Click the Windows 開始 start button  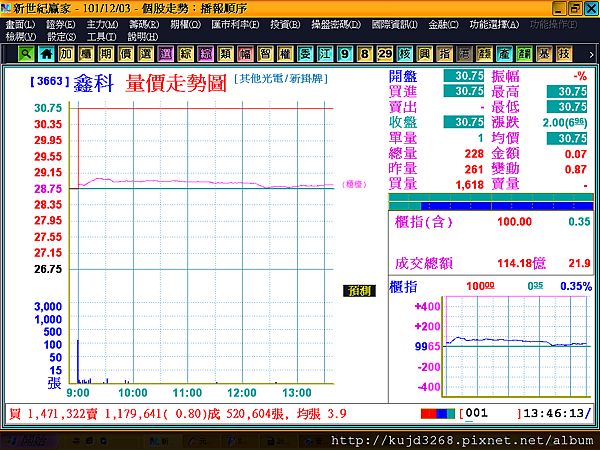pyautogui.click(x=29, y=441)
